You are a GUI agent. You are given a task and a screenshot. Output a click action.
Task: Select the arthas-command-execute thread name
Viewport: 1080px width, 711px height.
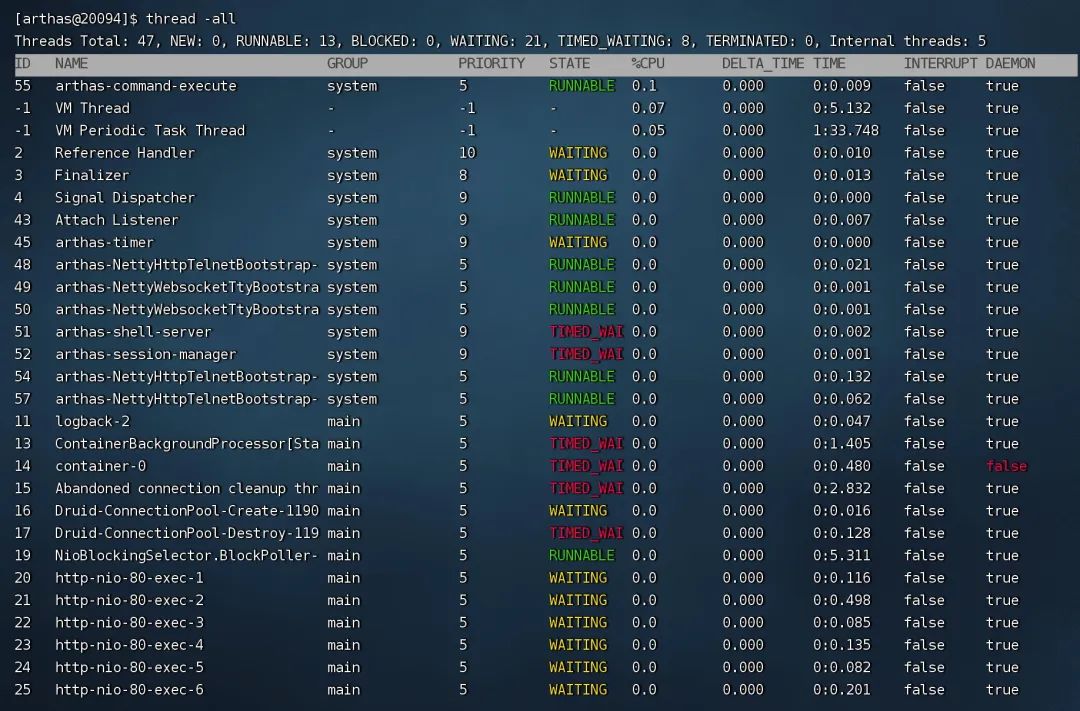click(145, 86)
